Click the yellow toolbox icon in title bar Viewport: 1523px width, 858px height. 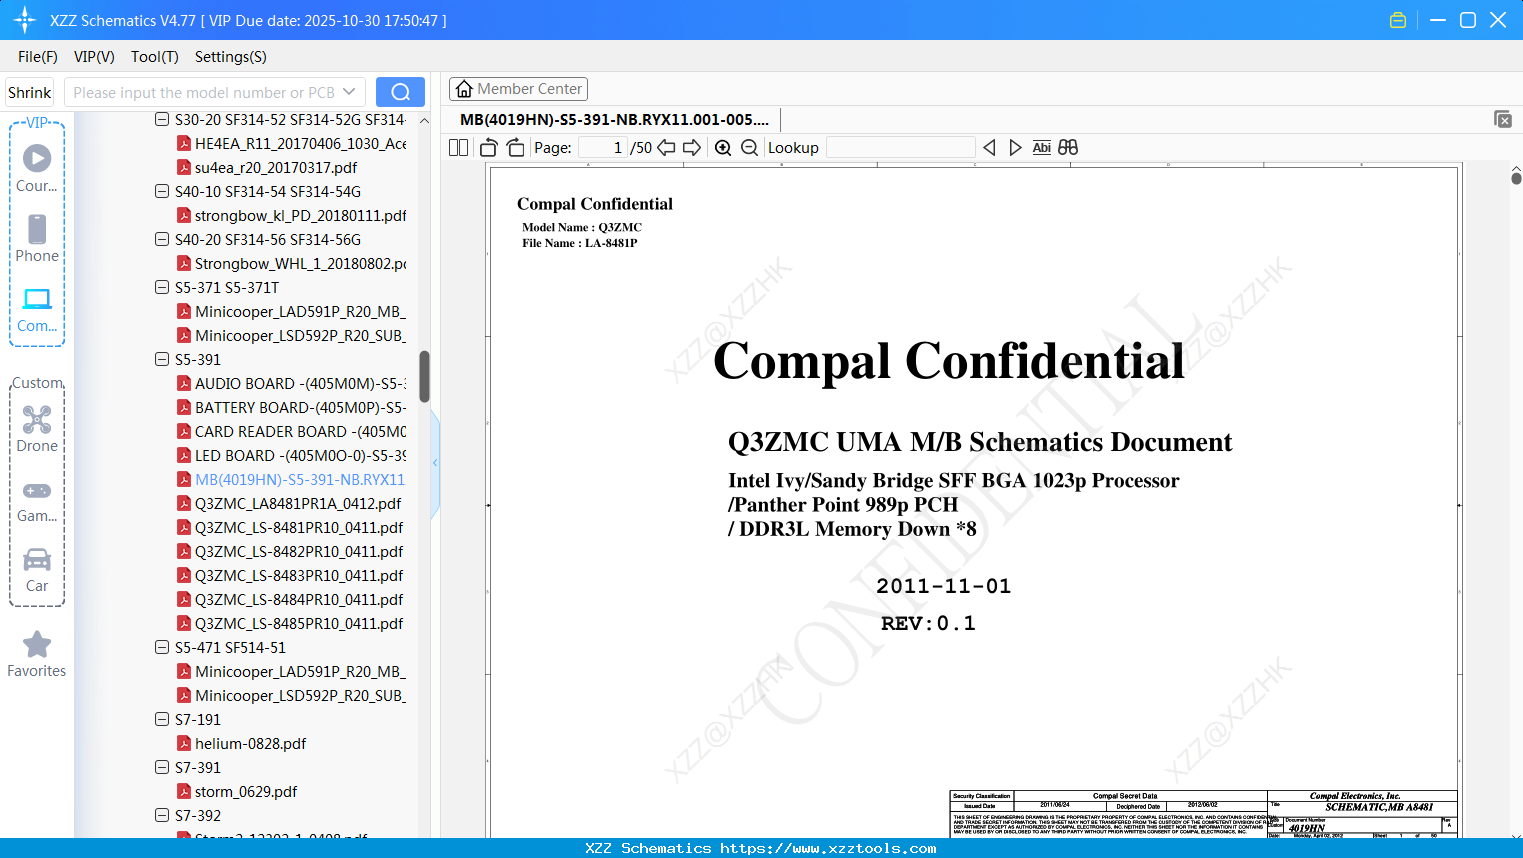(1398, 20)
